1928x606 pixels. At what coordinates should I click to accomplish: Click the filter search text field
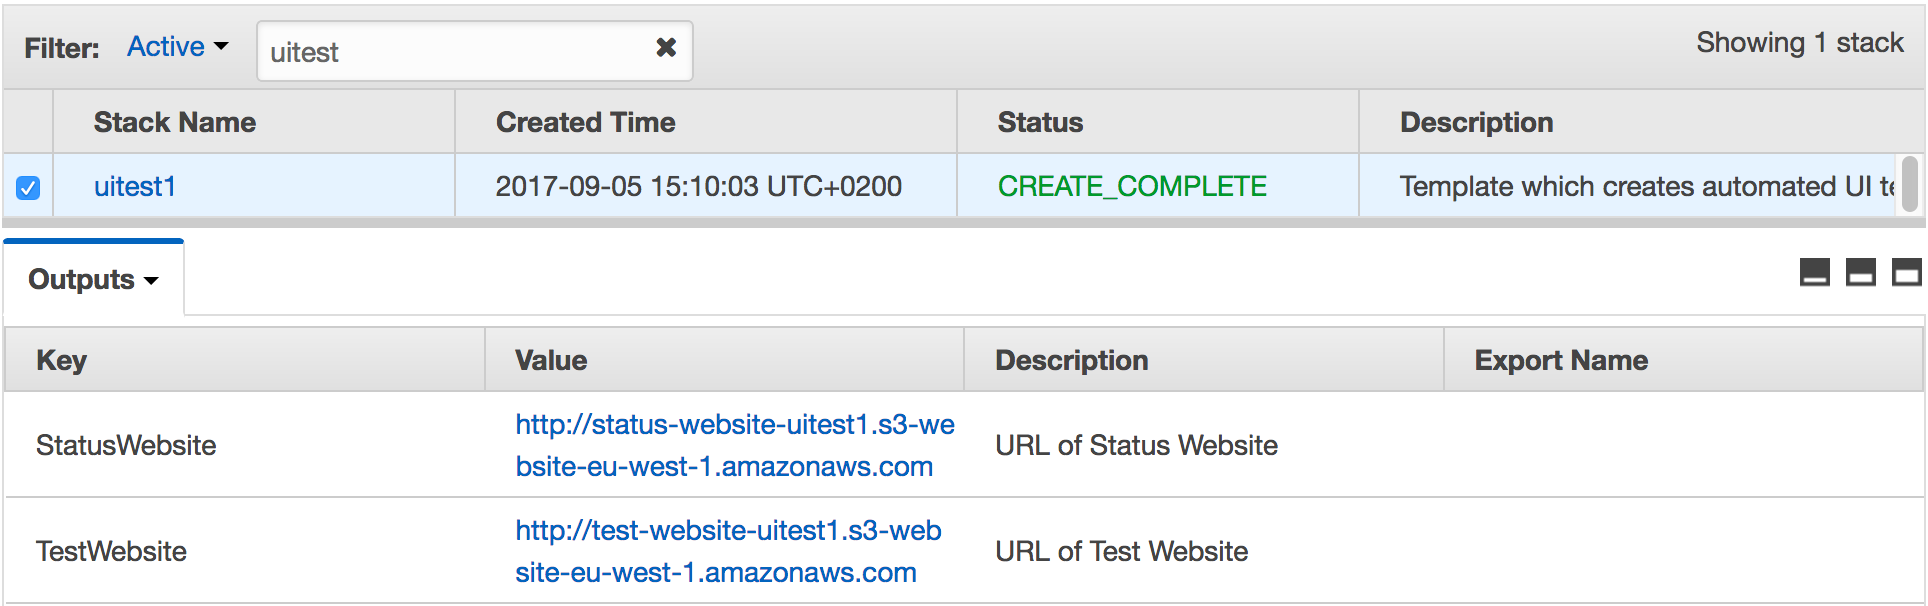pos(455,51)
